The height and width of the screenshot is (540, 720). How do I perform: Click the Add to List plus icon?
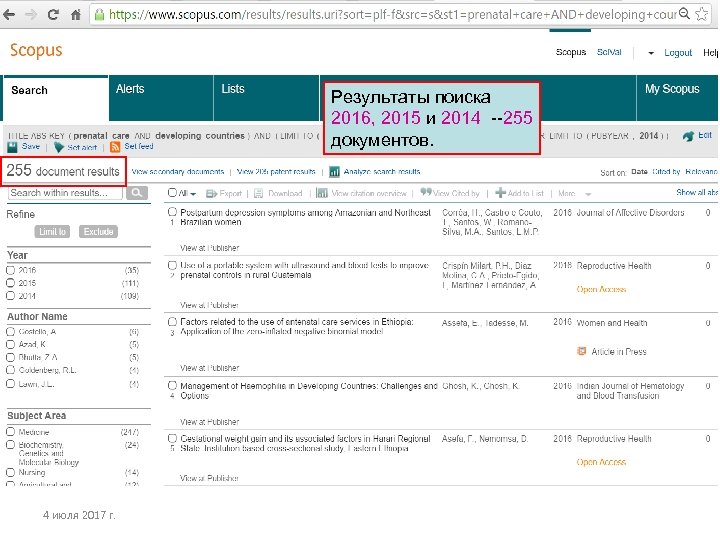(501, 193)
